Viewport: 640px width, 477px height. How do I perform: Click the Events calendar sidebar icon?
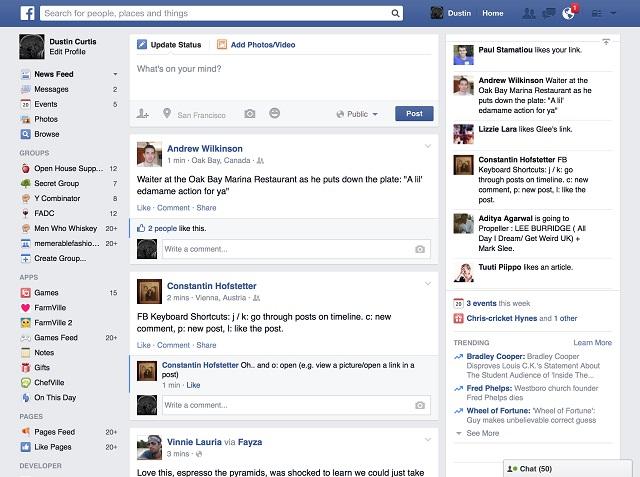pos(25,104)
